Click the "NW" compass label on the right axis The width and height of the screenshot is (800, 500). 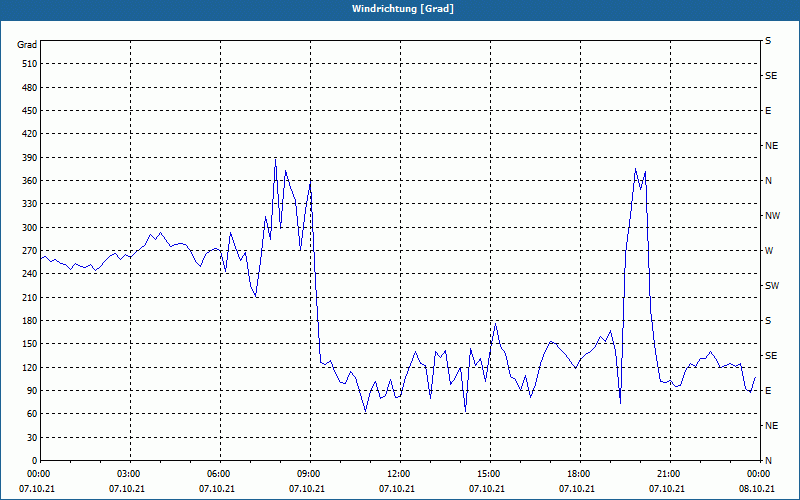click(x=772, y=216)
